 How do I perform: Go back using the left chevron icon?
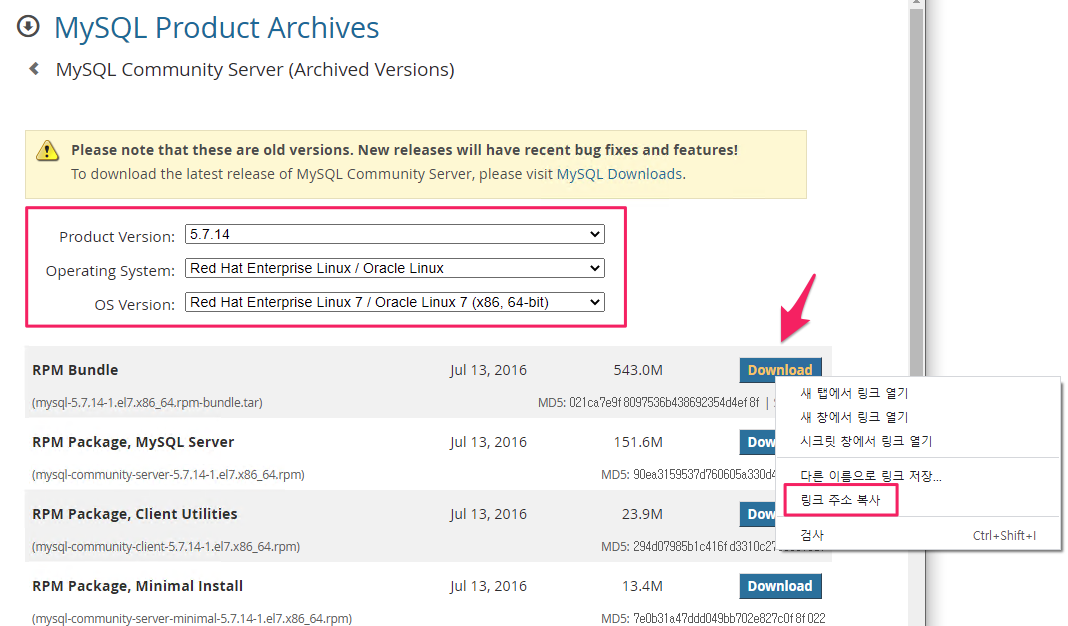(x=34, y=69)
